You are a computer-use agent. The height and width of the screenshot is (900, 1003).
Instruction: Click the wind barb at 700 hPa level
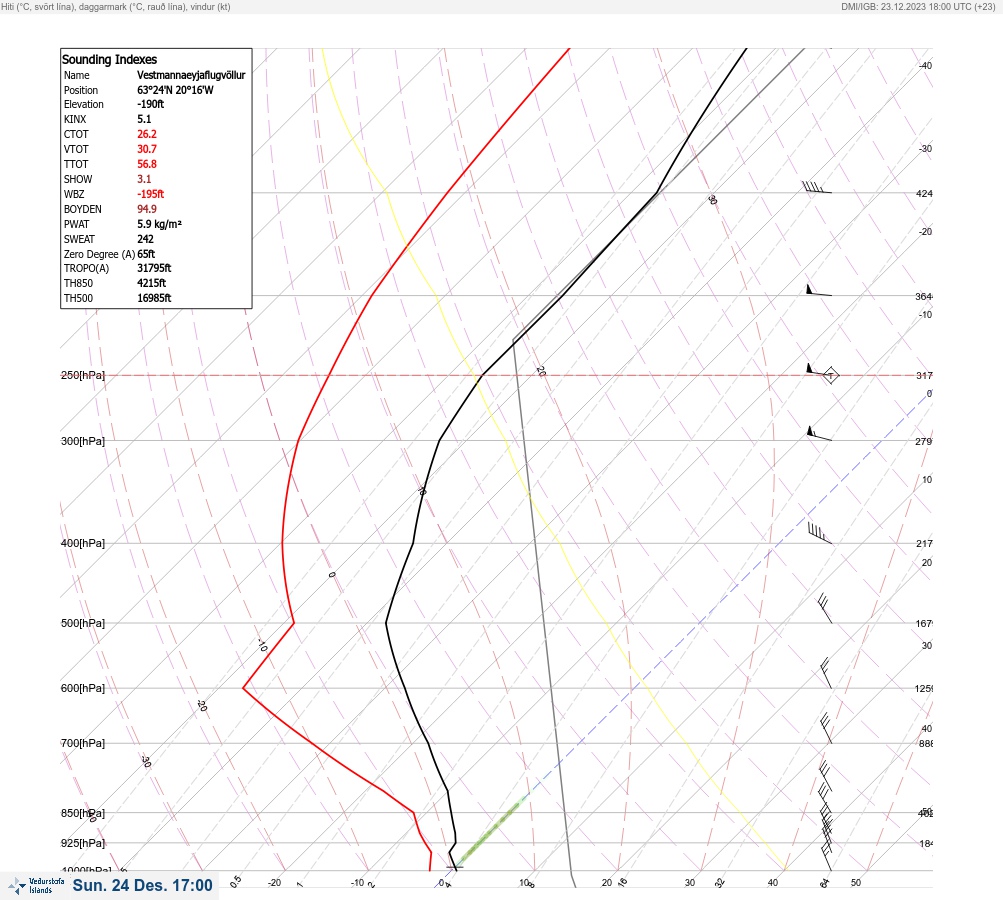click(826, 729)
